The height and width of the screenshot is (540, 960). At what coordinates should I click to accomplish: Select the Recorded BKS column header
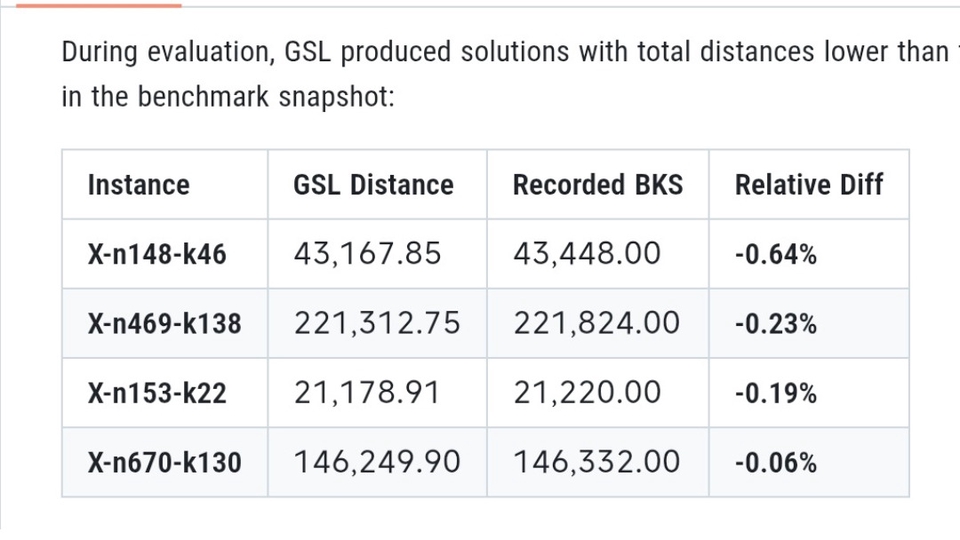(x=598, y=185)
